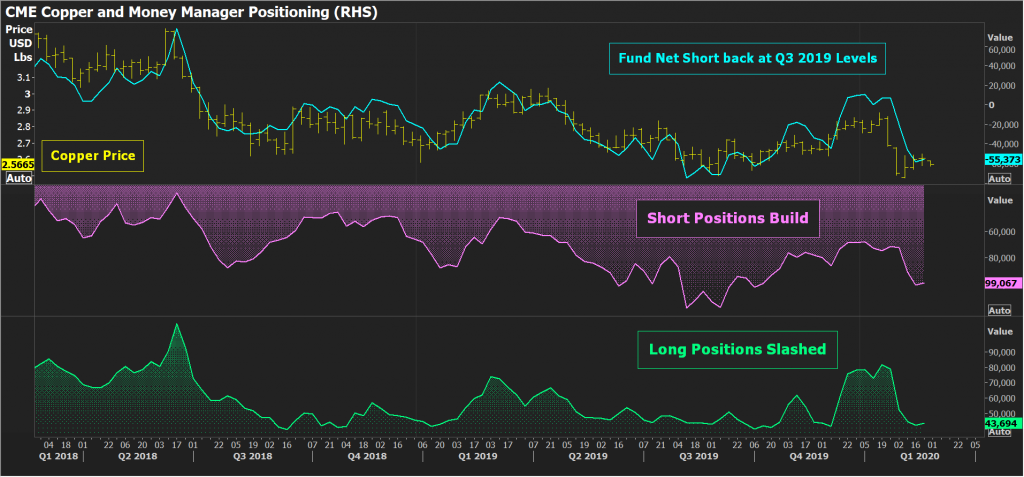The image size is (1024, 477).
Task: Click the Auto button on left price axis
Action: click(18, 178)
